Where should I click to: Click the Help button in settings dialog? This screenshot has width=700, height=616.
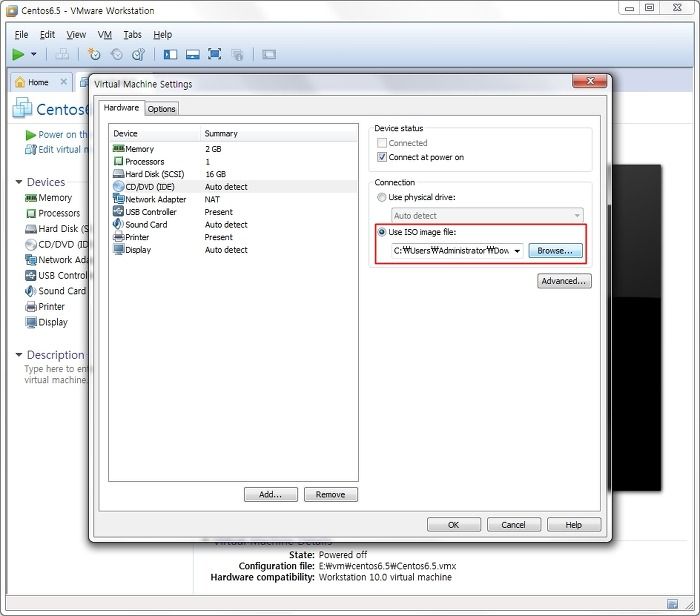tap(574, 525)
